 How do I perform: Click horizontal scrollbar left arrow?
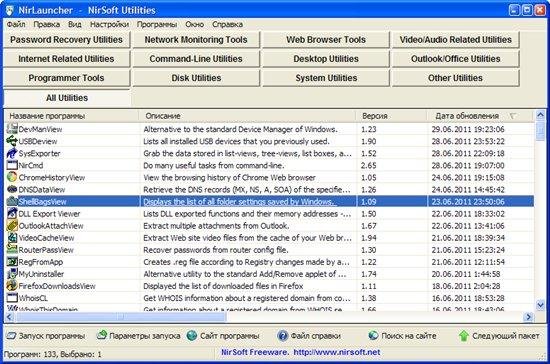pyautogui.click(x=9, y=317)
